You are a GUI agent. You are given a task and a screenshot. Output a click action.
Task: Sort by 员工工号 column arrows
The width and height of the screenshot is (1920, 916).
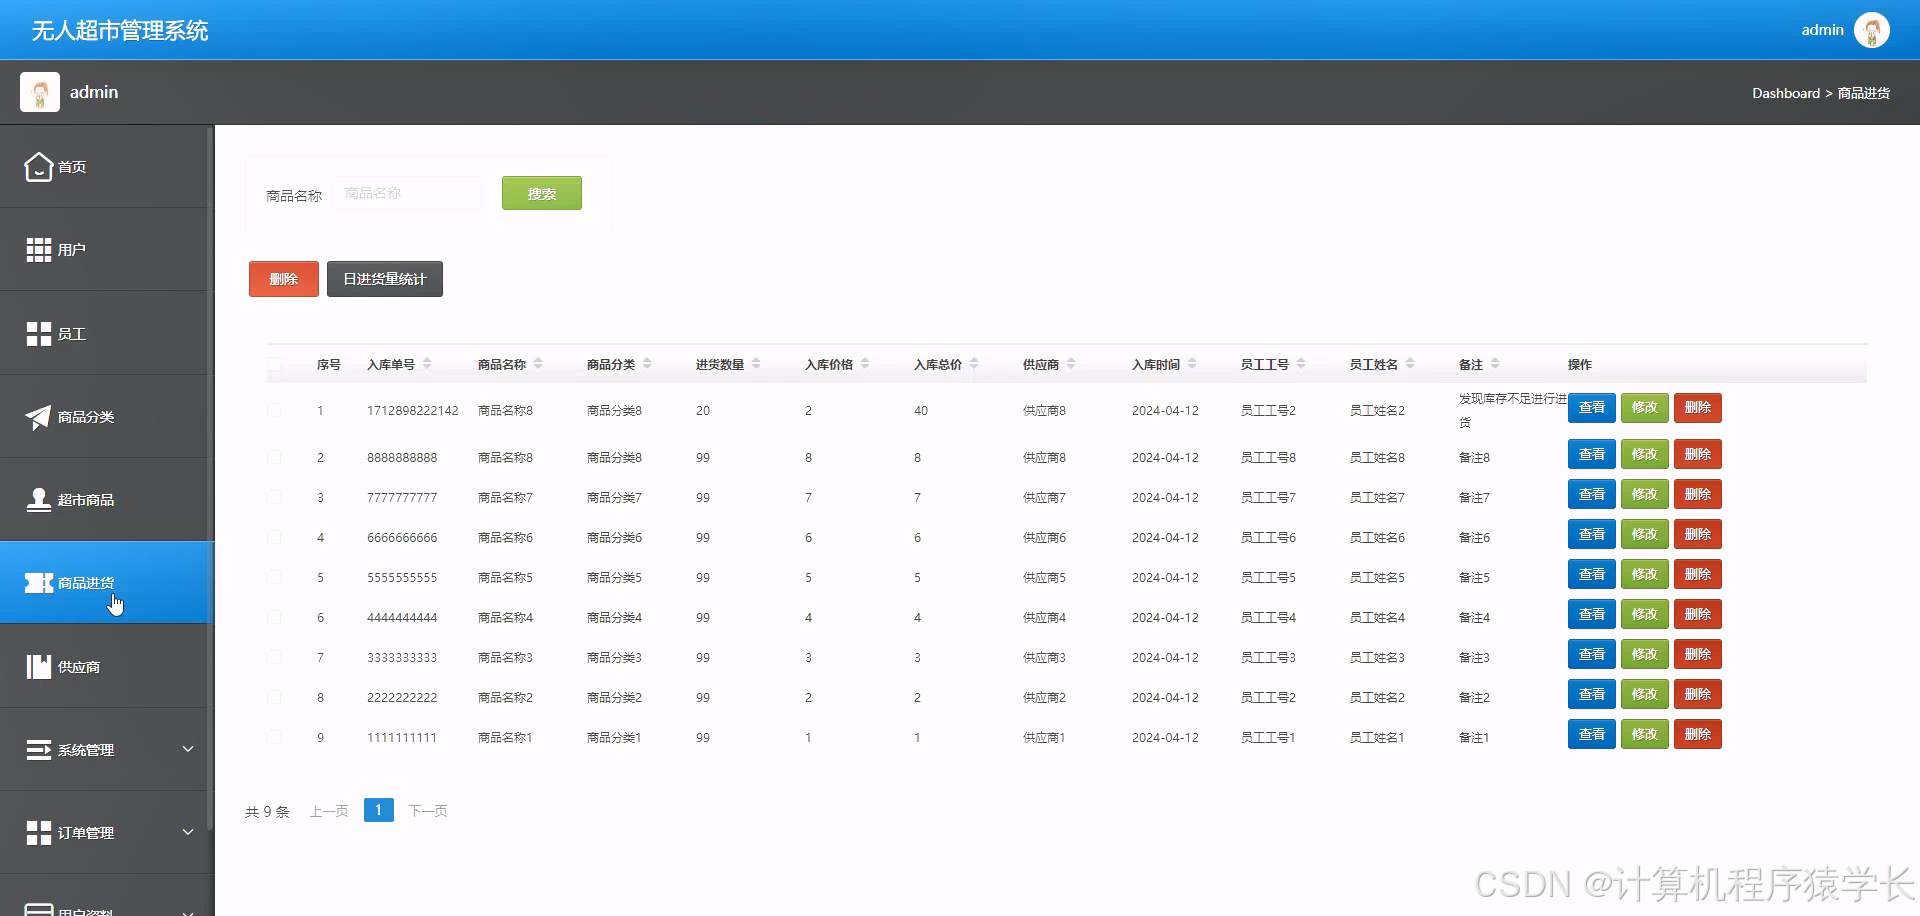click(1301, 364)
